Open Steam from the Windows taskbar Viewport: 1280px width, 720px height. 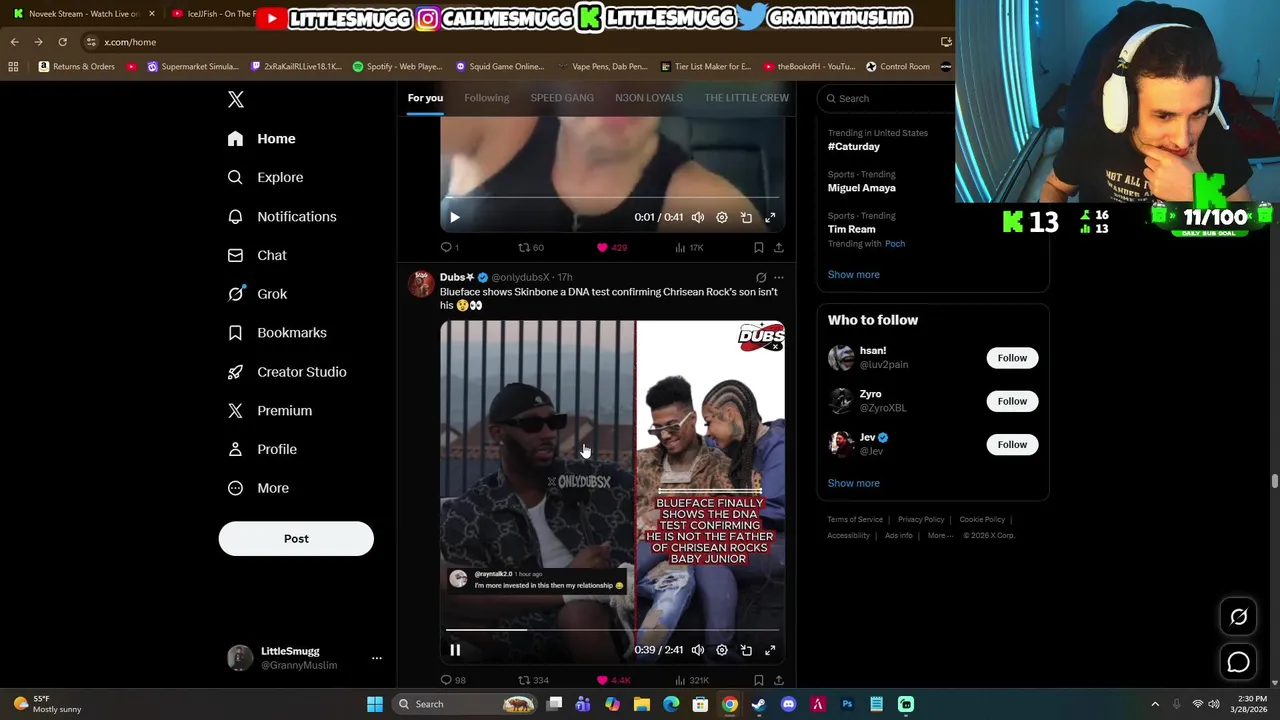tap(759, 704)
